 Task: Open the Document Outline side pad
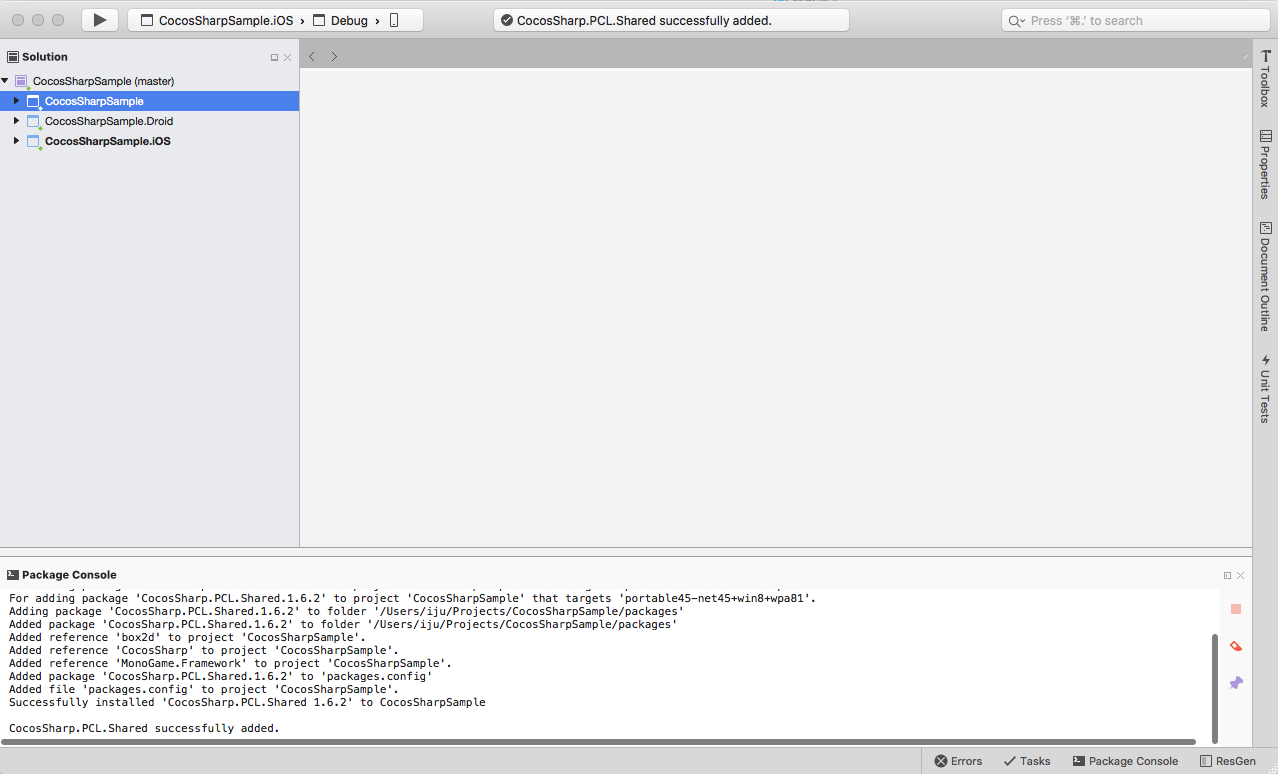(x=1265, y=277)
